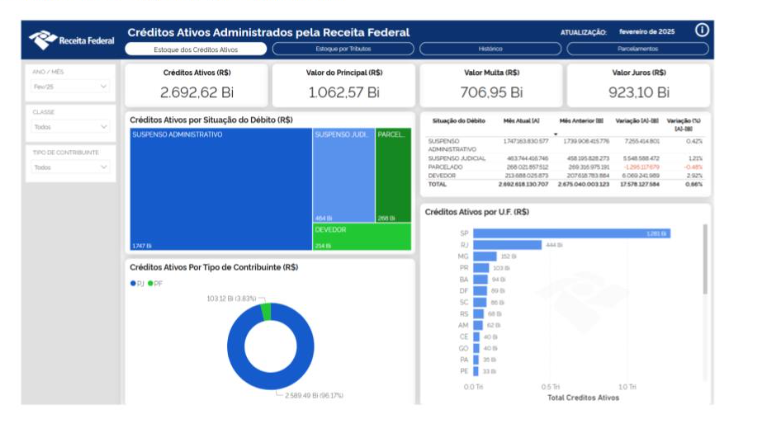Expand the CLASSE filter dropdown

(69, 127)
